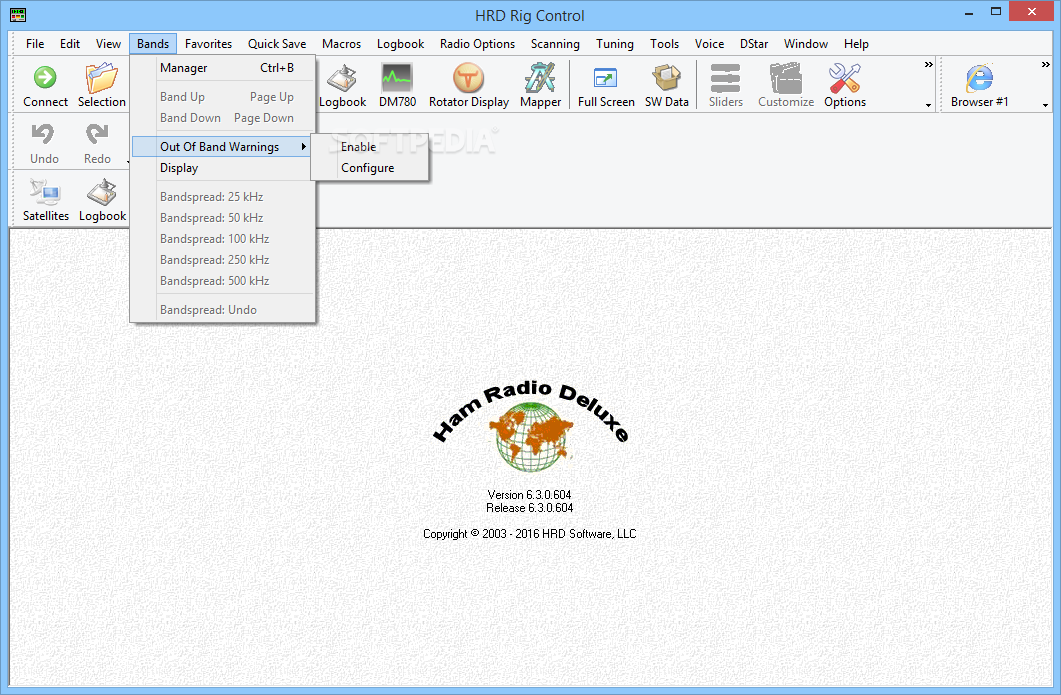Open Logbook icon in the third toolbar row

tap(102, 192)
